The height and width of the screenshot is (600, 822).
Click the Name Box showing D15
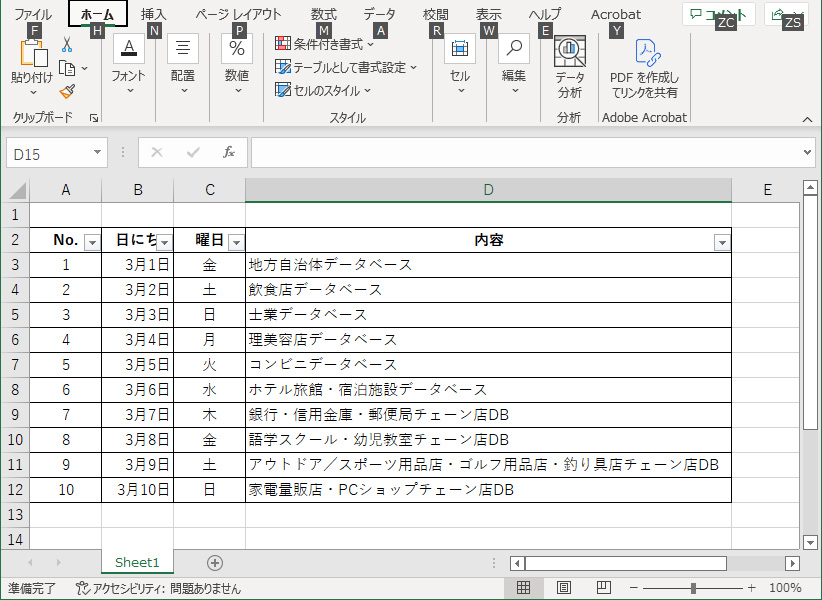[x=50, y=153]
